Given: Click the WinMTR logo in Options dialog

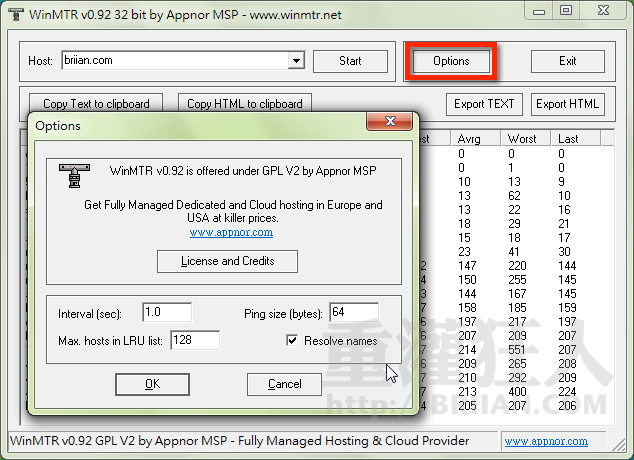Looking at the screenshot, I should pos(72,175).
